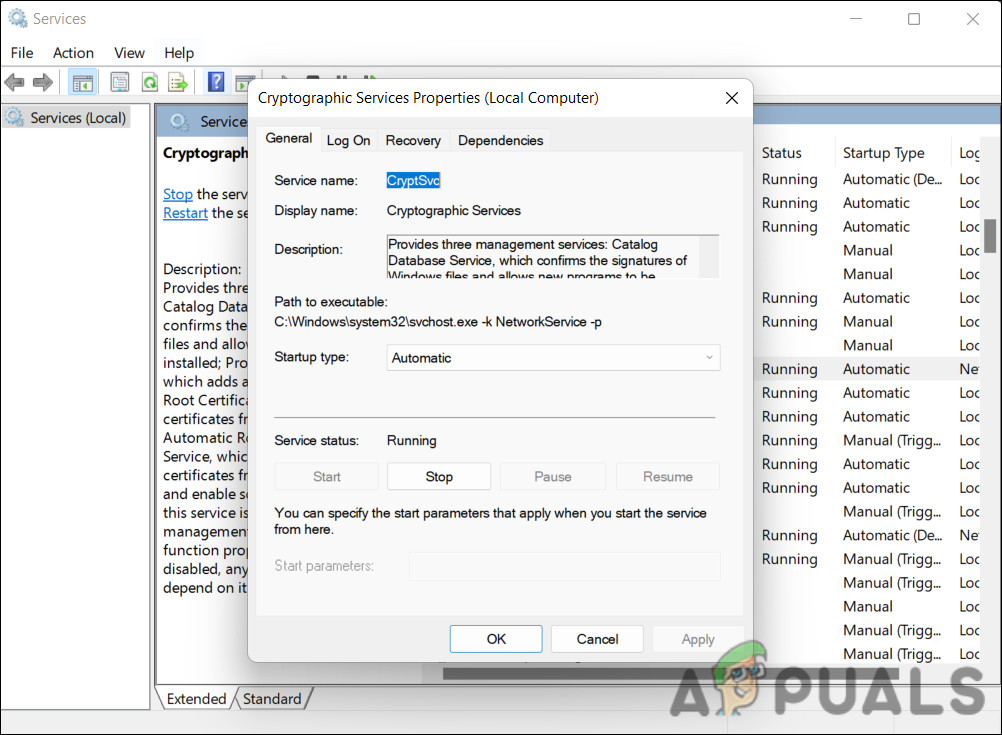Click the svchost.exe executable path text
Viewport: 1002px width, 735px height.
tap(438, 322)
